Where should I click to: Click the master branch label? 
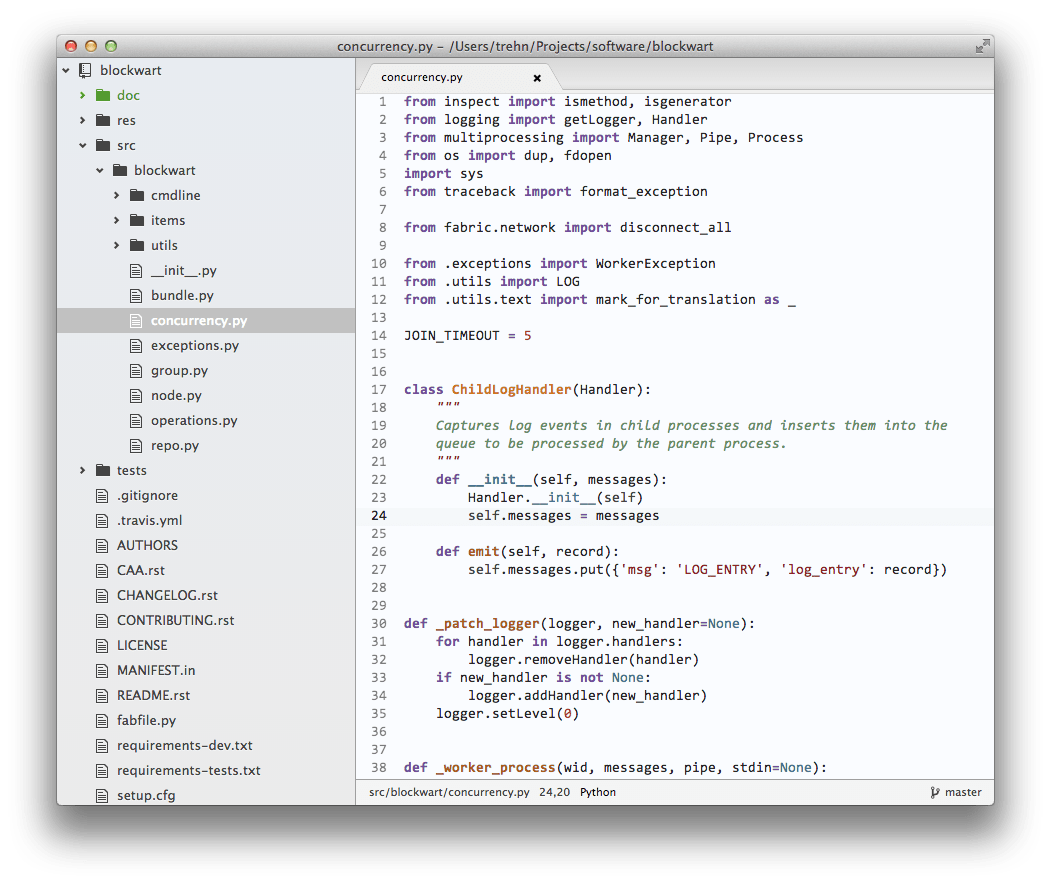click(963, 792)
